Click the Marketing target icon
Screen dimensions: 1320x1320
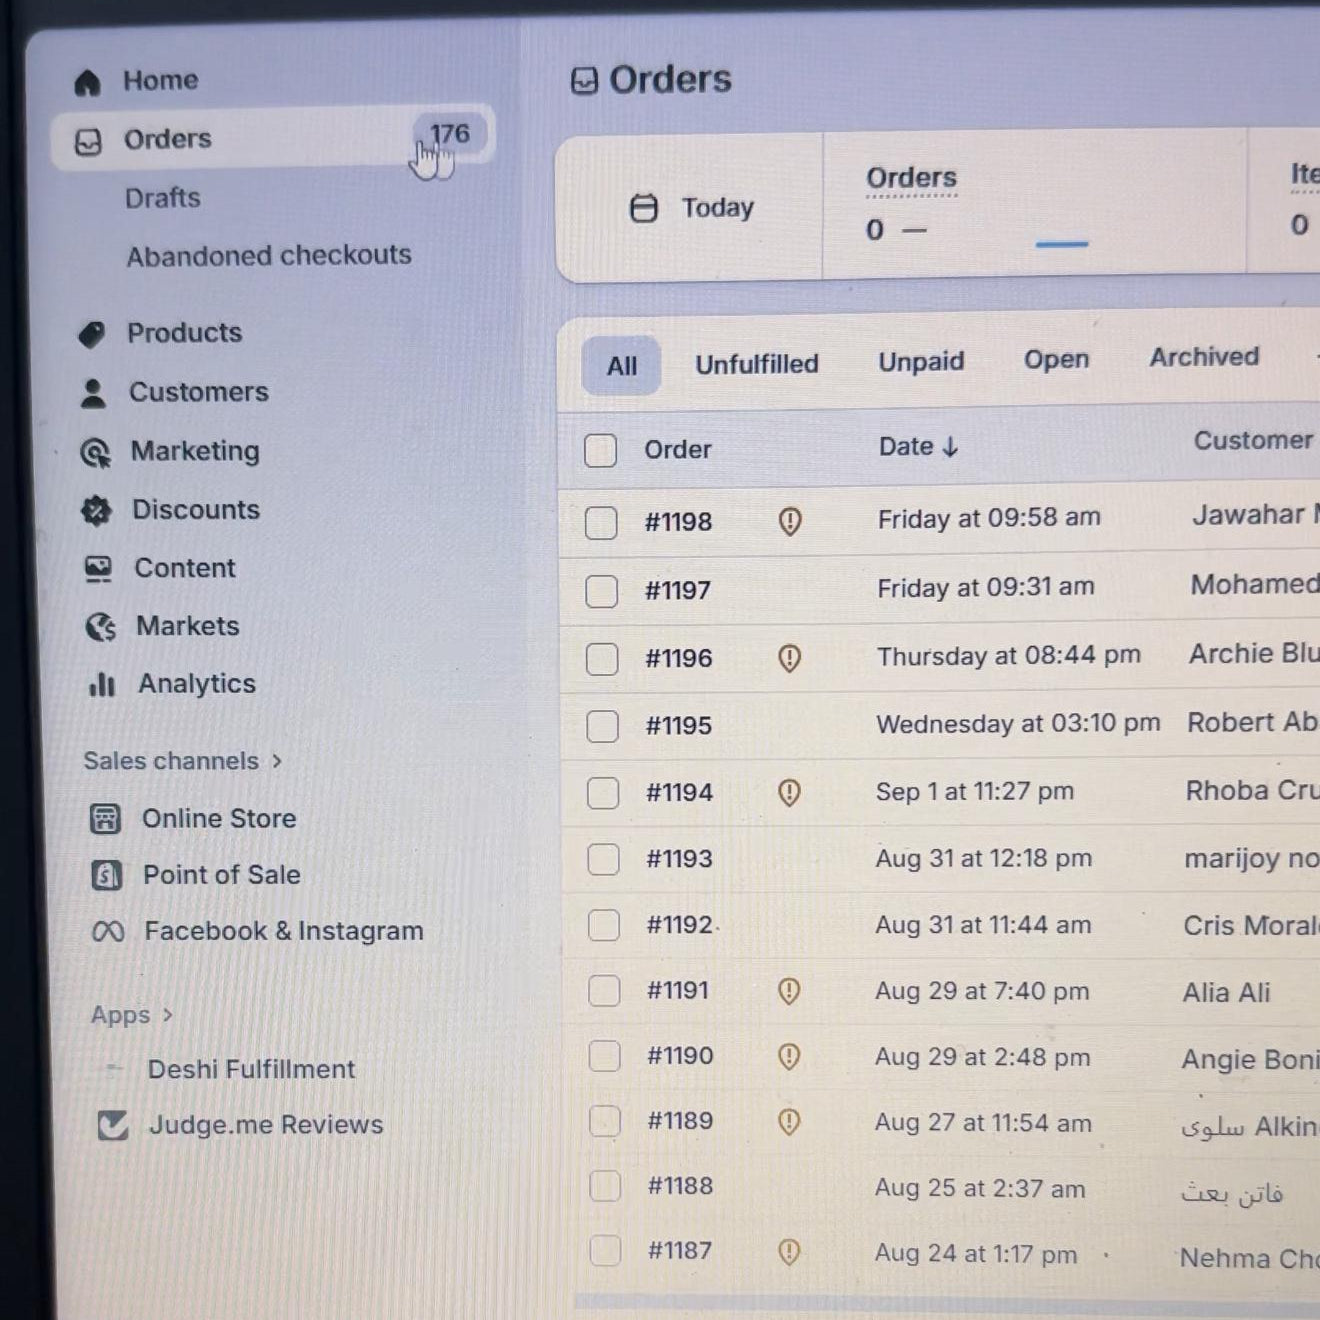point(95,453)
